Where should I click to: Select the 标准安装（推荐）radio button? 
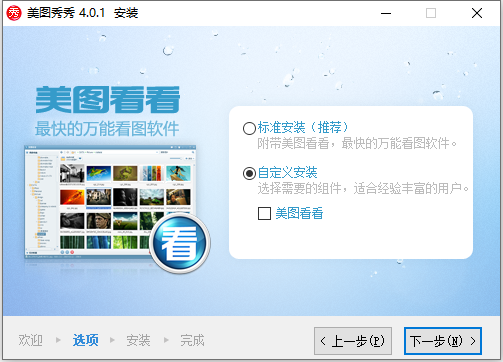pos(249,128)
